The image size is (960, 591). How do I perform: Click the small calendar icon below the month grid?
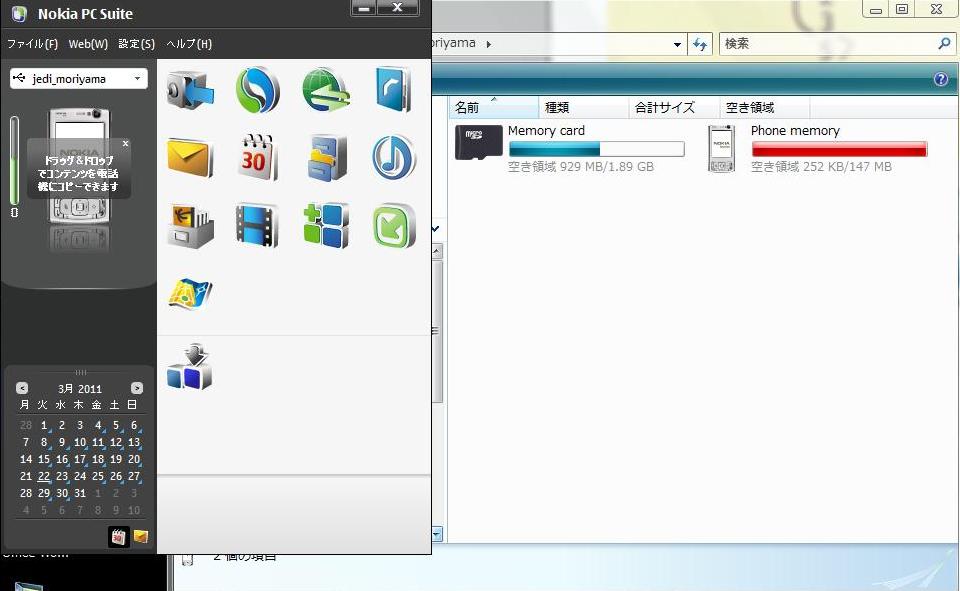pos(119,536)
